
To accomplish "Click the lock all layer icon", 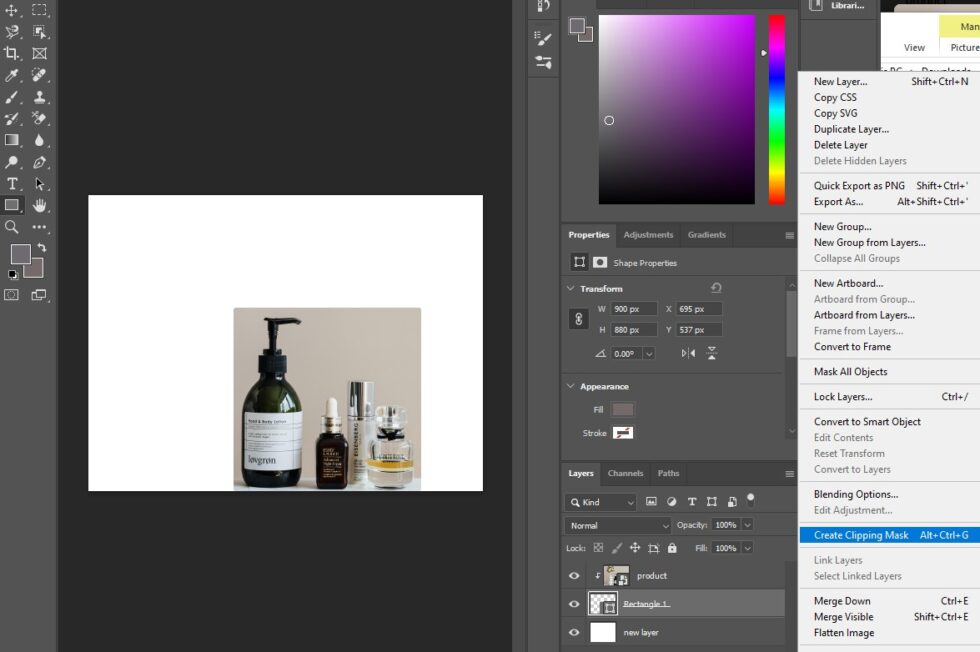I will [x=672, y=548].
